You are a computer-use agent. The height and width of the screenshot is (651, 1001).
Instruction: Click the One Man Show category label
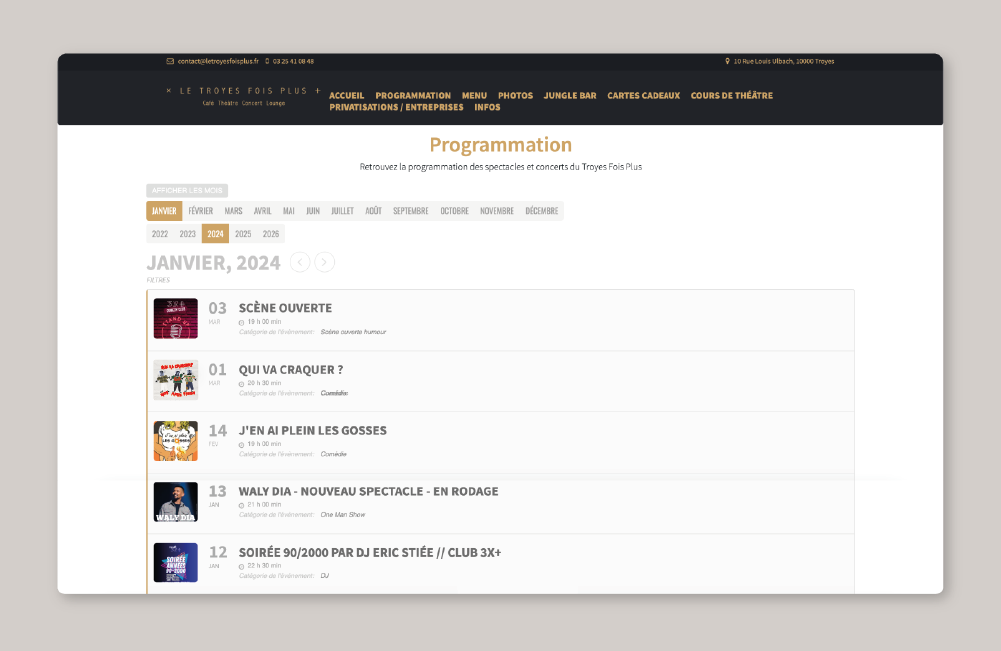[343, 514]
